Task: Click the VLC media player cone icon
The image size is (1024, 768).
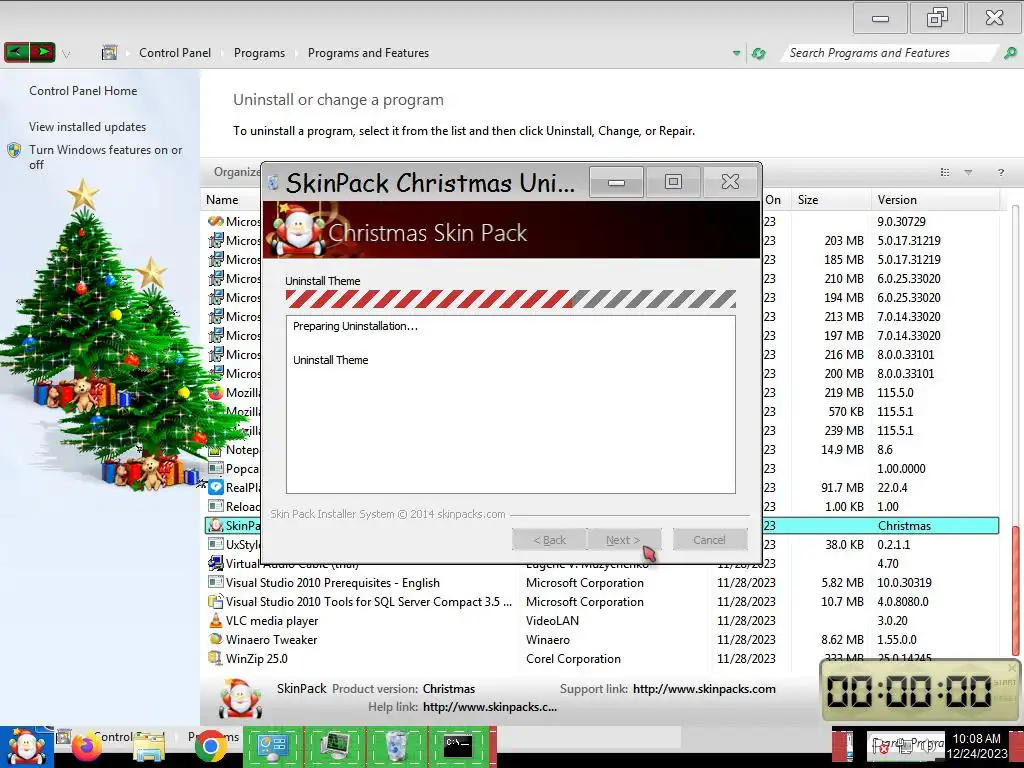Action: pos(216,620)
